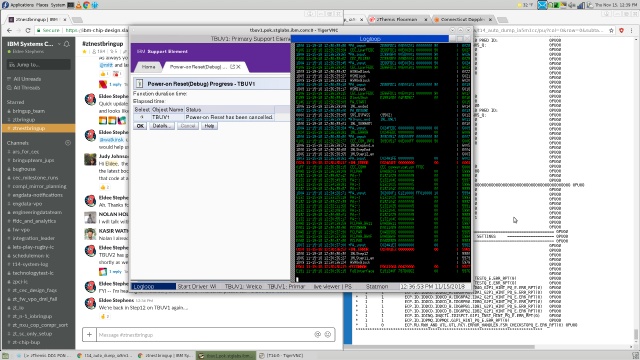Open the bringup_team starred channel
The image size is (640, 360).
29,111
